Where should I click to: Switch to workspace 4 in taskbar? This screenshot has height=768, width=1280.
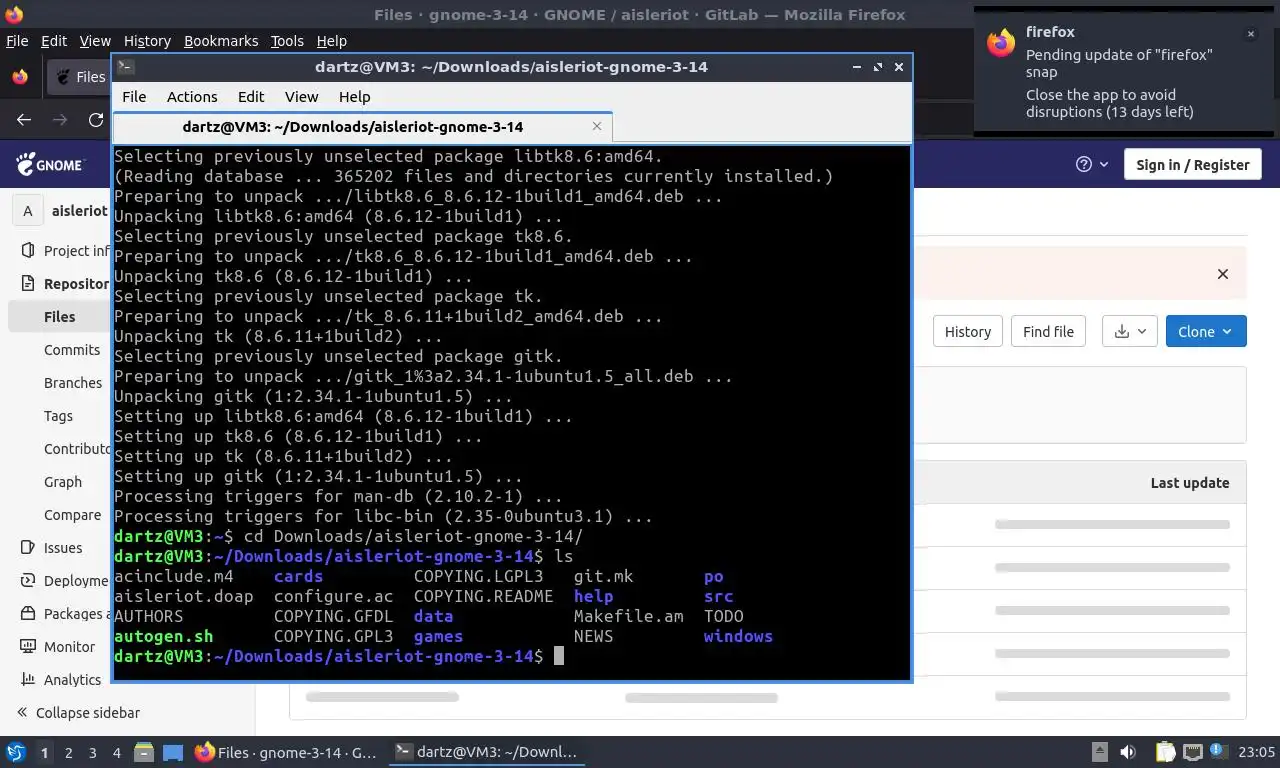(x=116, y=752)
